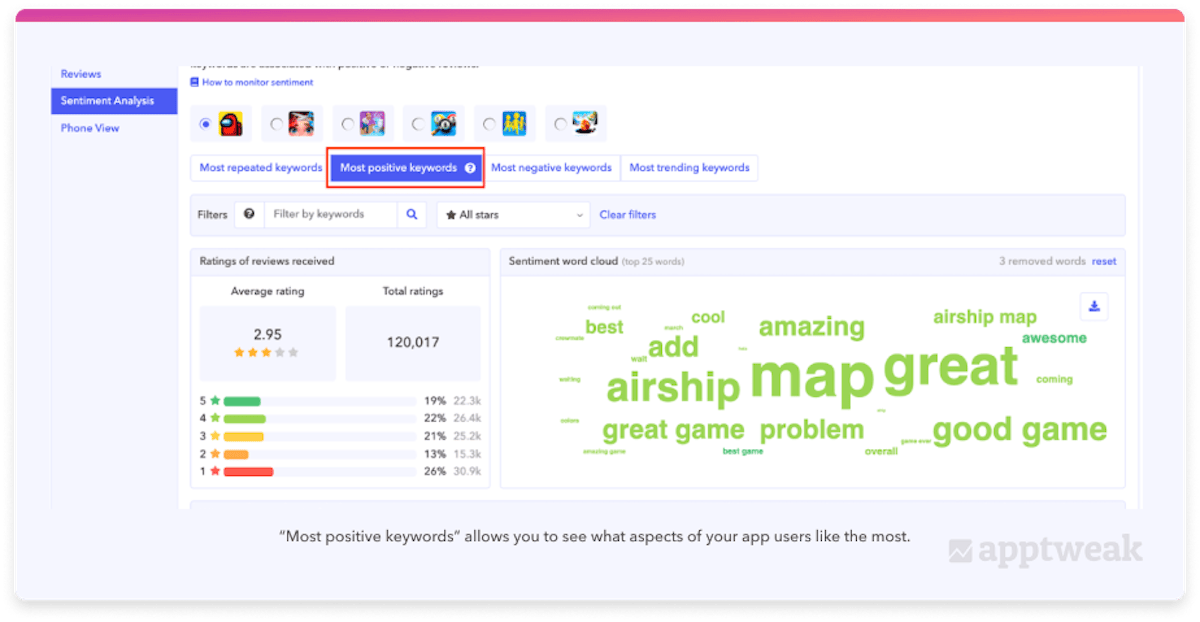Switch to Most trending keywords tab
The height and width of the screenshot is (622, 1200).
coord(689,168)
